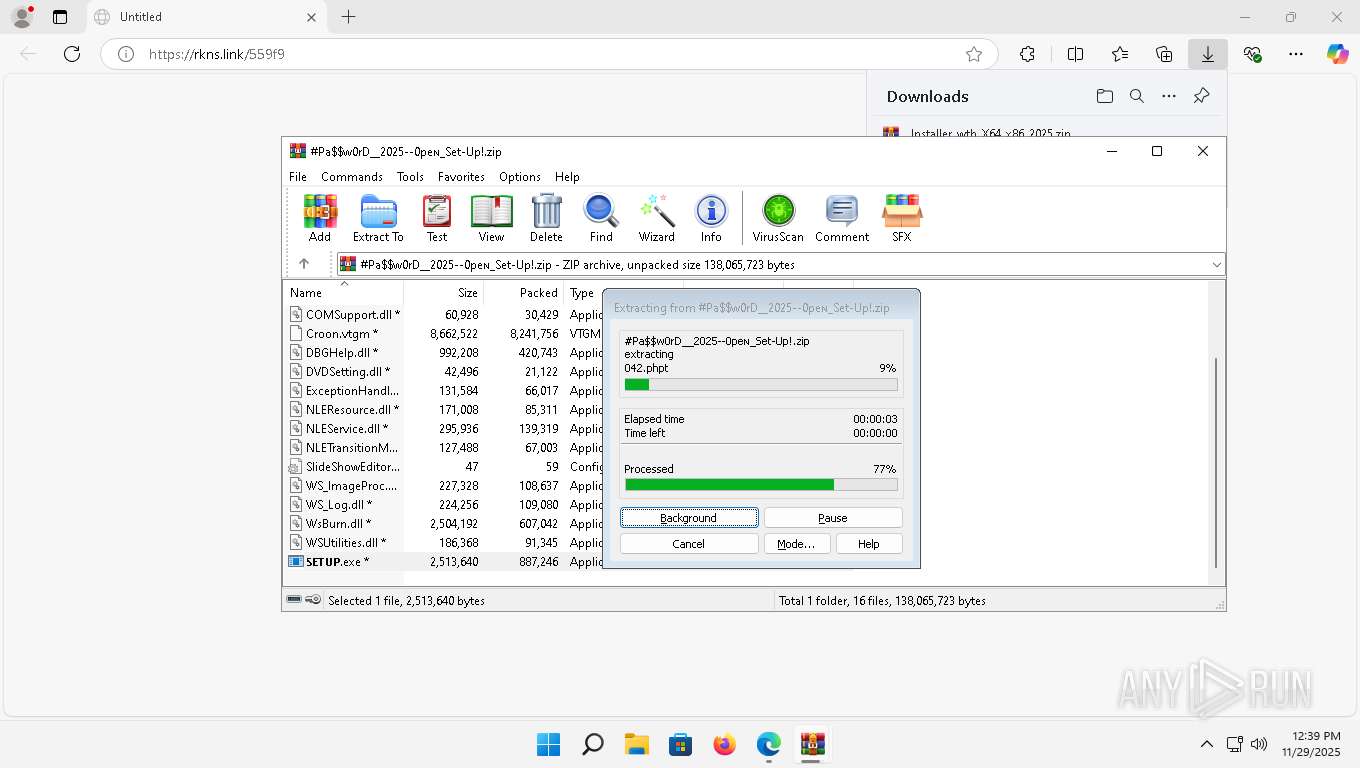Open the Help menu
Screen dimensions: 1360x768
[567, 177]
